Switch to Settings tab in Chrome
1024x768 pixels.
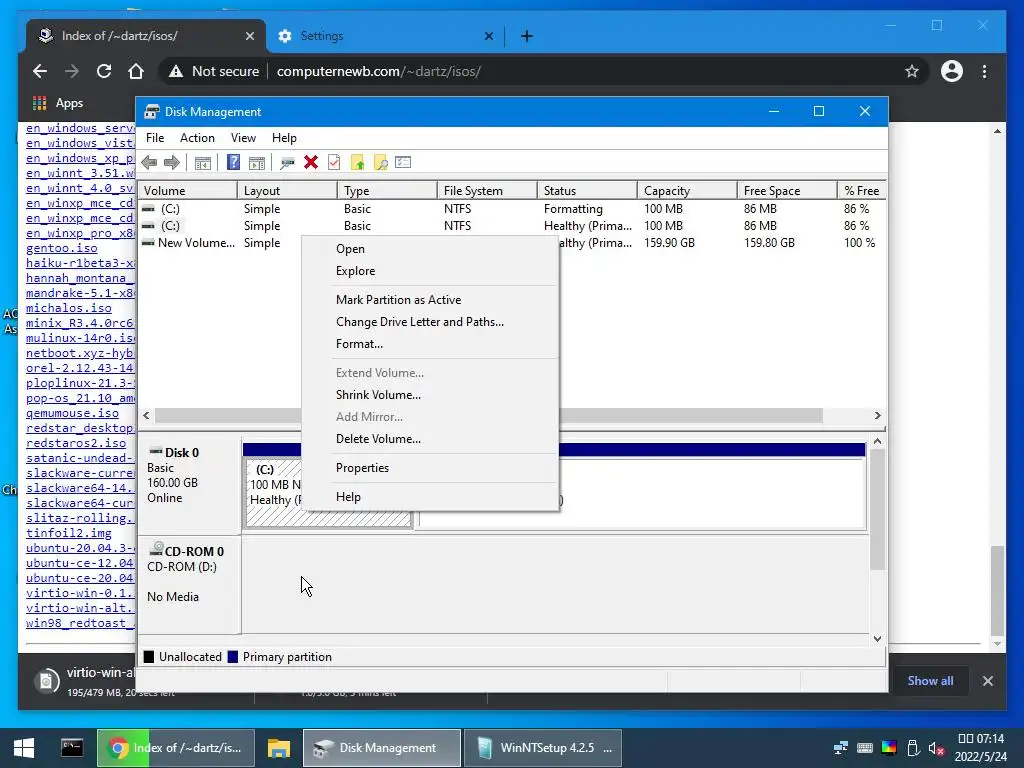pos(385,36)
